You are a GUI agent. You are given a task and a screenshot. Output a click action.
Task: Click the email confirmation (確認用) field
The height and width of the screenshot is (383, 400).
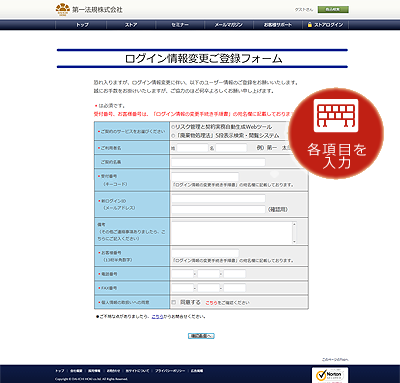218,209
